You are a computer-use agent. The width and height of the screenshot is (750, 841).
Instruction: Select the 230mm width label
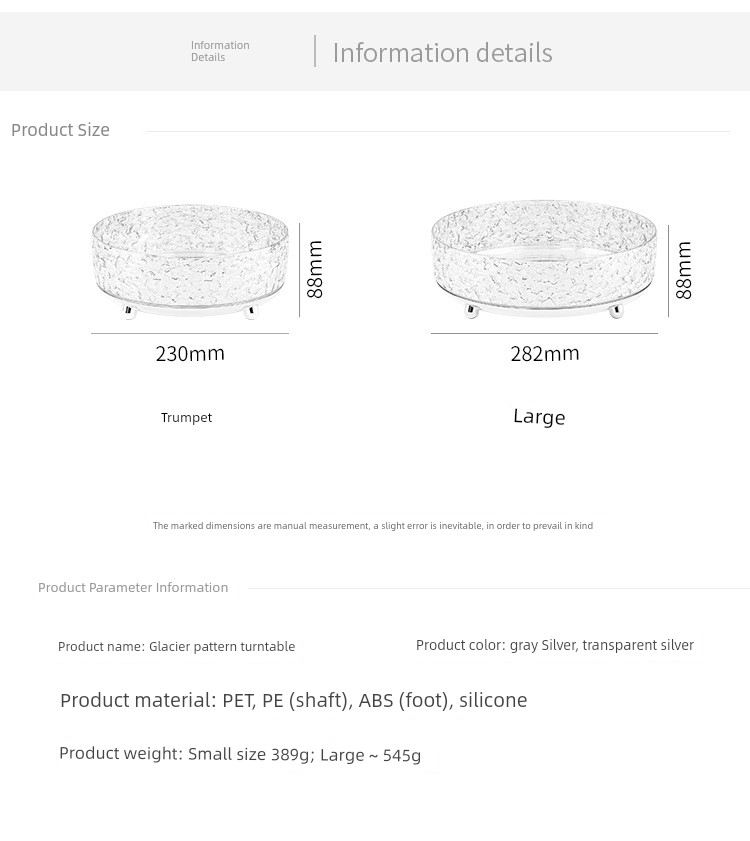(x=190, y=353)
